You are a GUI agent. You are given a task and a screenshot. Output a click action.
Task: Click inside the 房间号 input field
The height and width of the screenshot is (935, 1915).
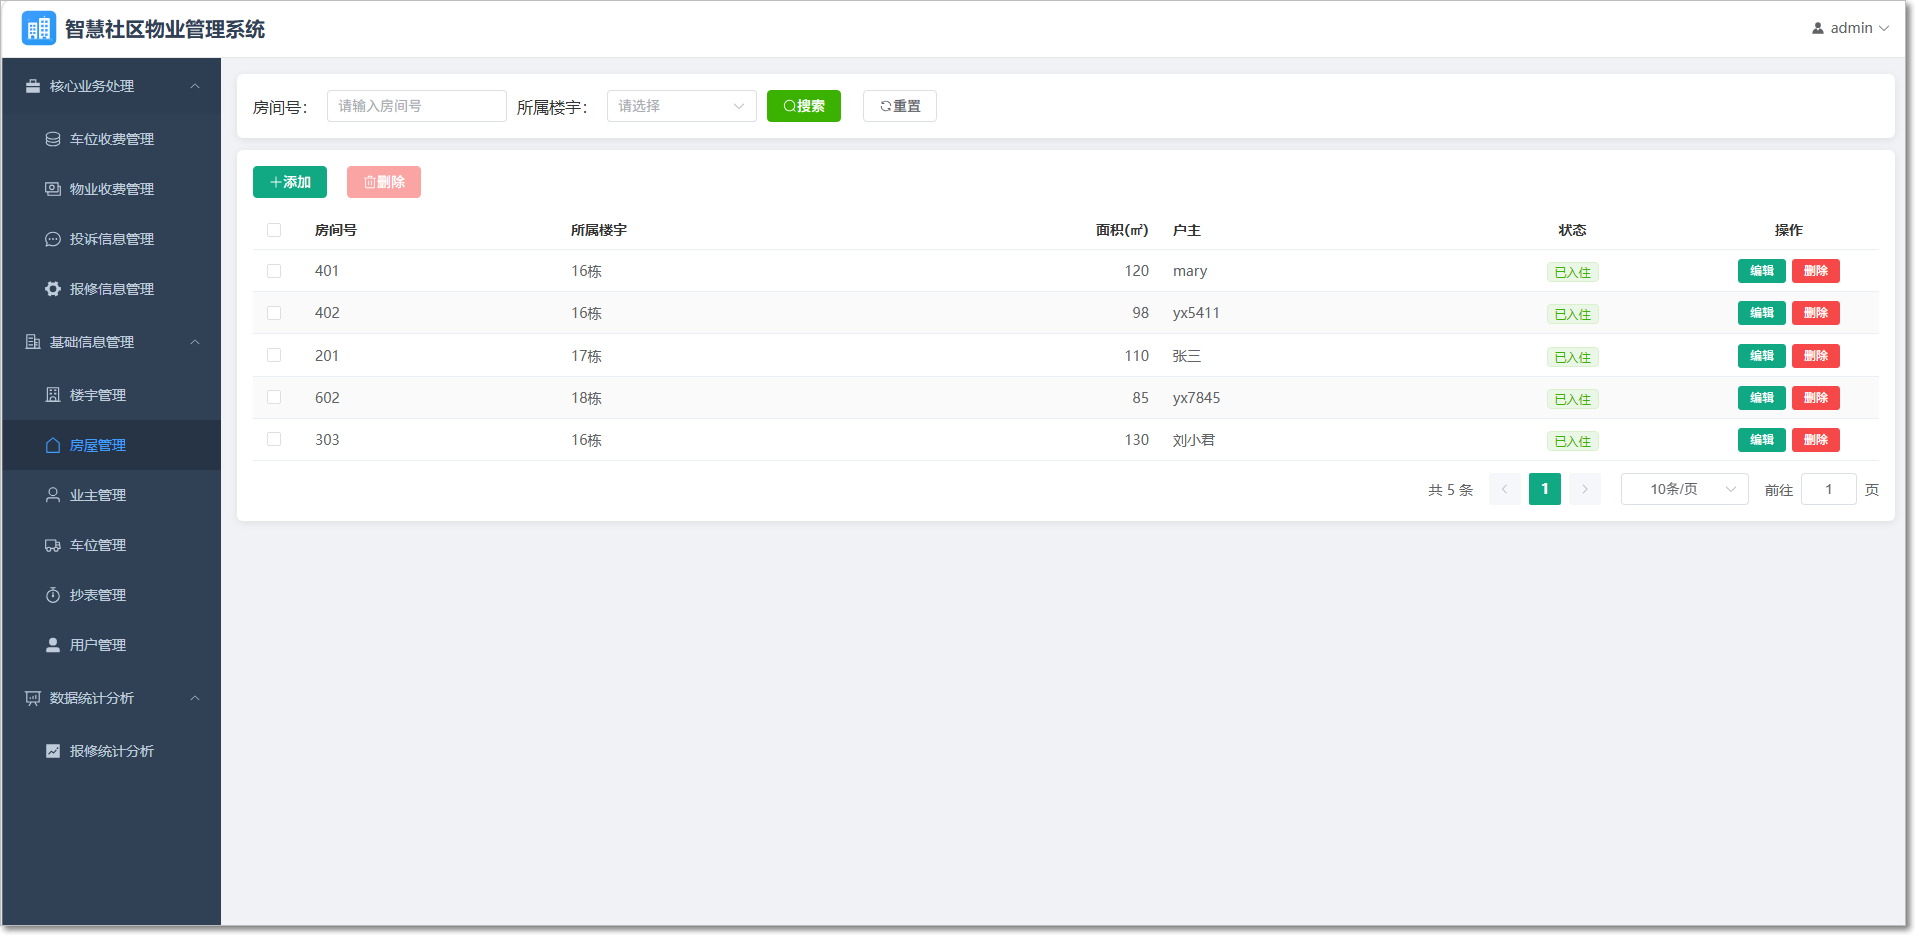417,106
